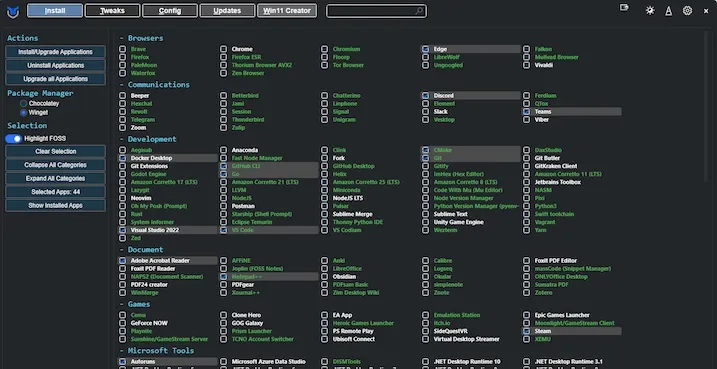This screenshot has width=717, height=369.
Task: Focus the application search field
Action: (376, 11)
